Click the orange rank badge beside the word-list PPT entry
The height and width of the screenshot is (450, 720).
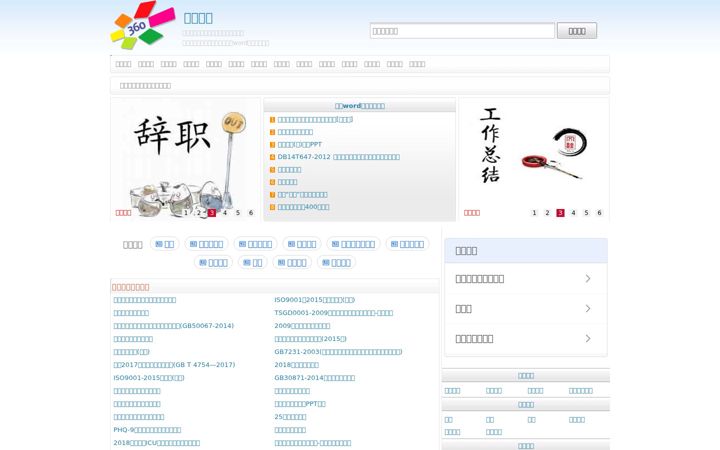(272, 145)
